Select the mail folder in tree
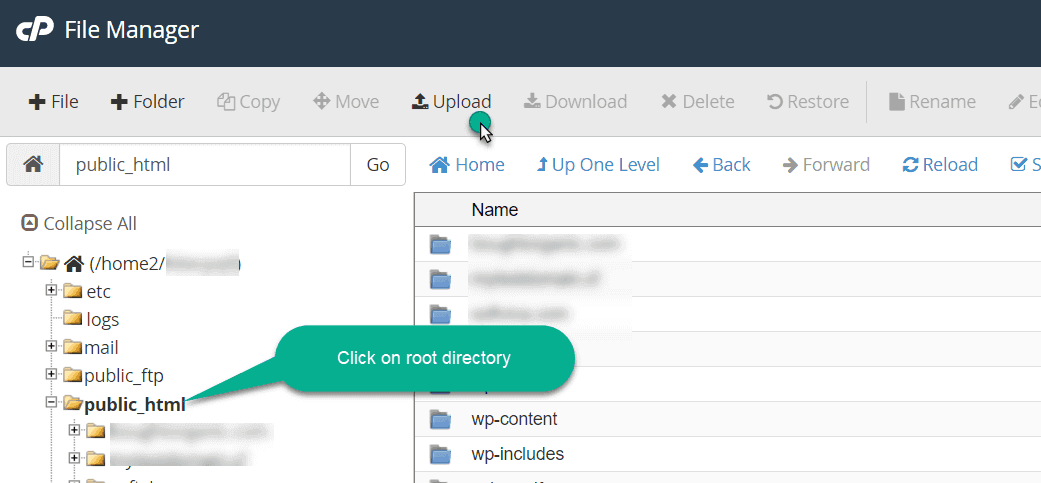 91,348
